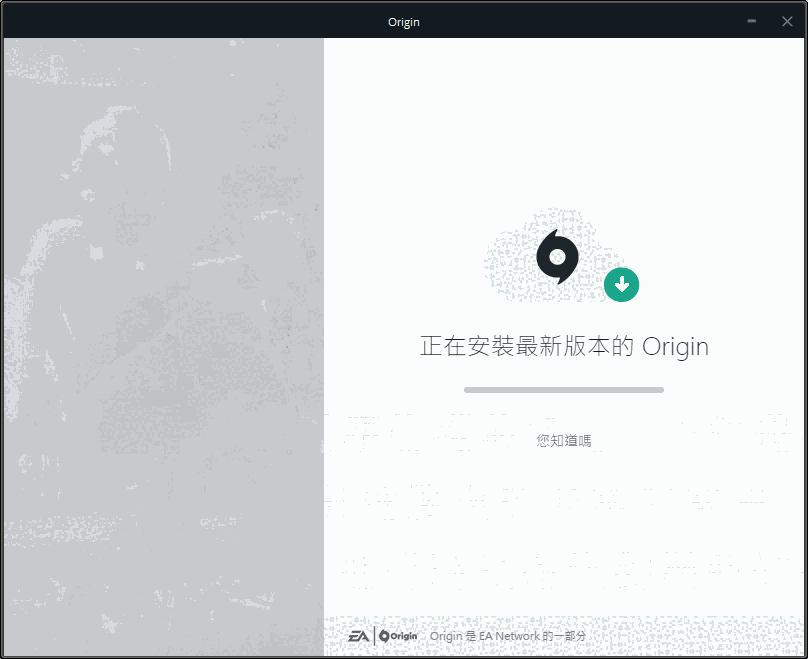Click the white arrow inside the green circle
The image size is (808, 659).
click(x=621, y=285)
